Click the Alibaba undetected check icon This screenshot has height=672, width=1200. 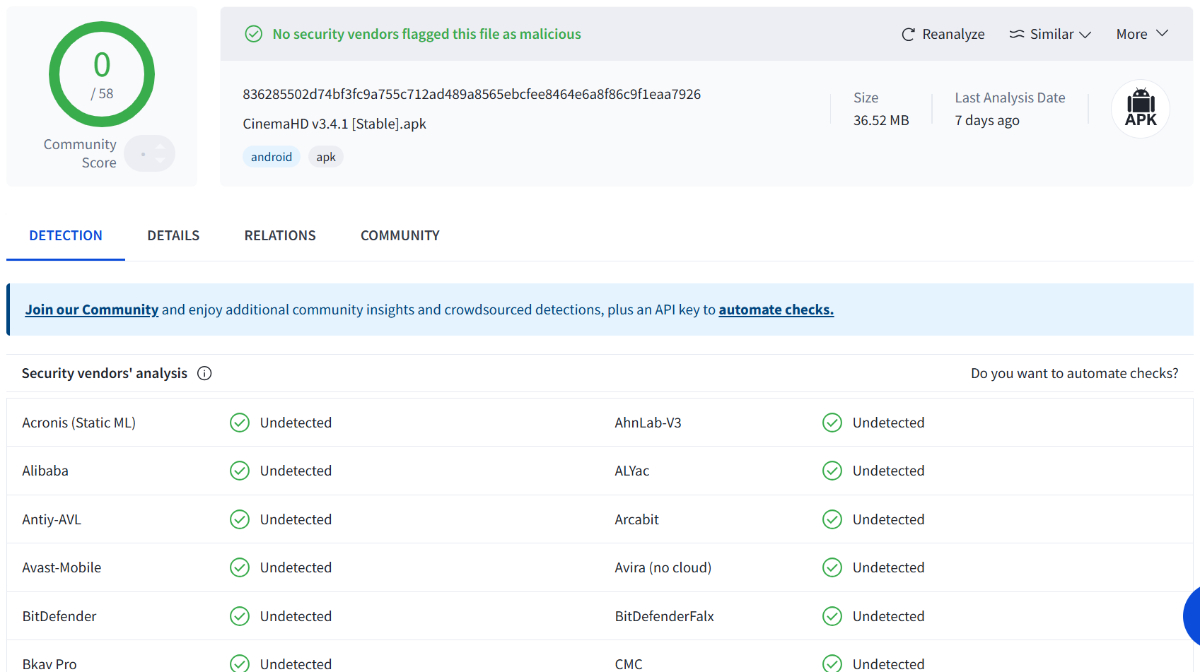pos(240,471)
